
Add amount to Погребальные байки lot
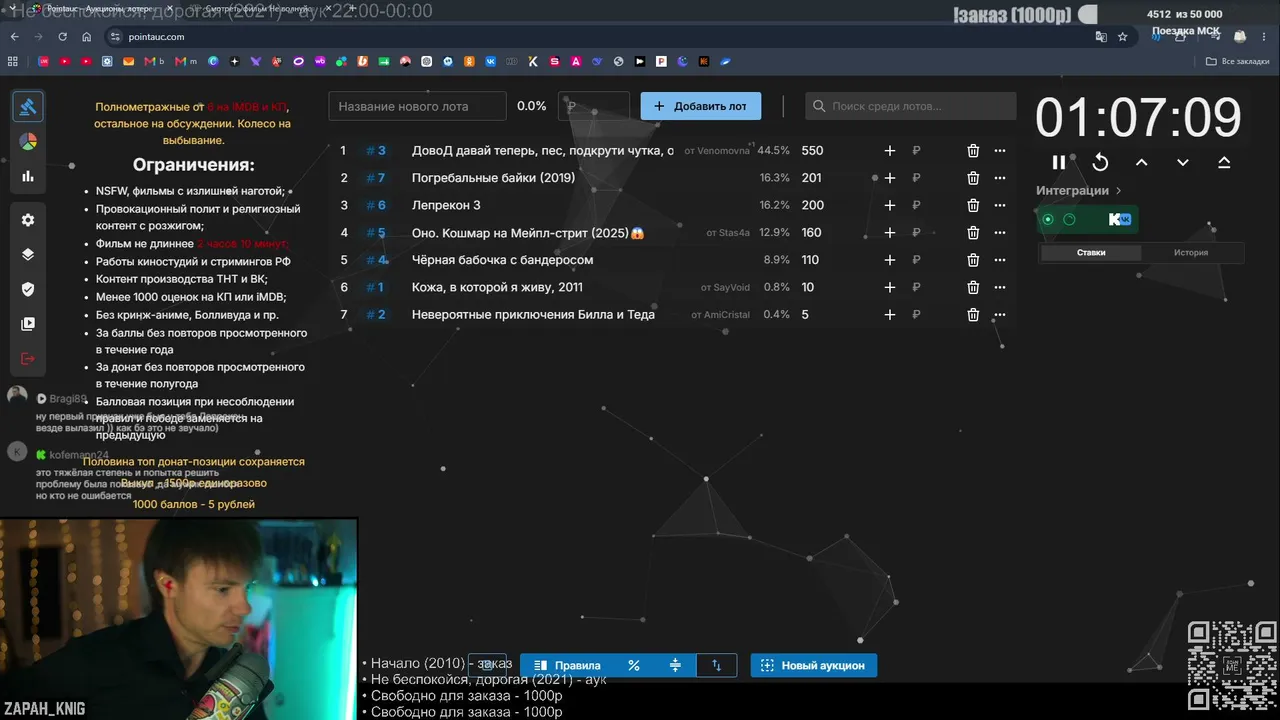tap(890, 178)
